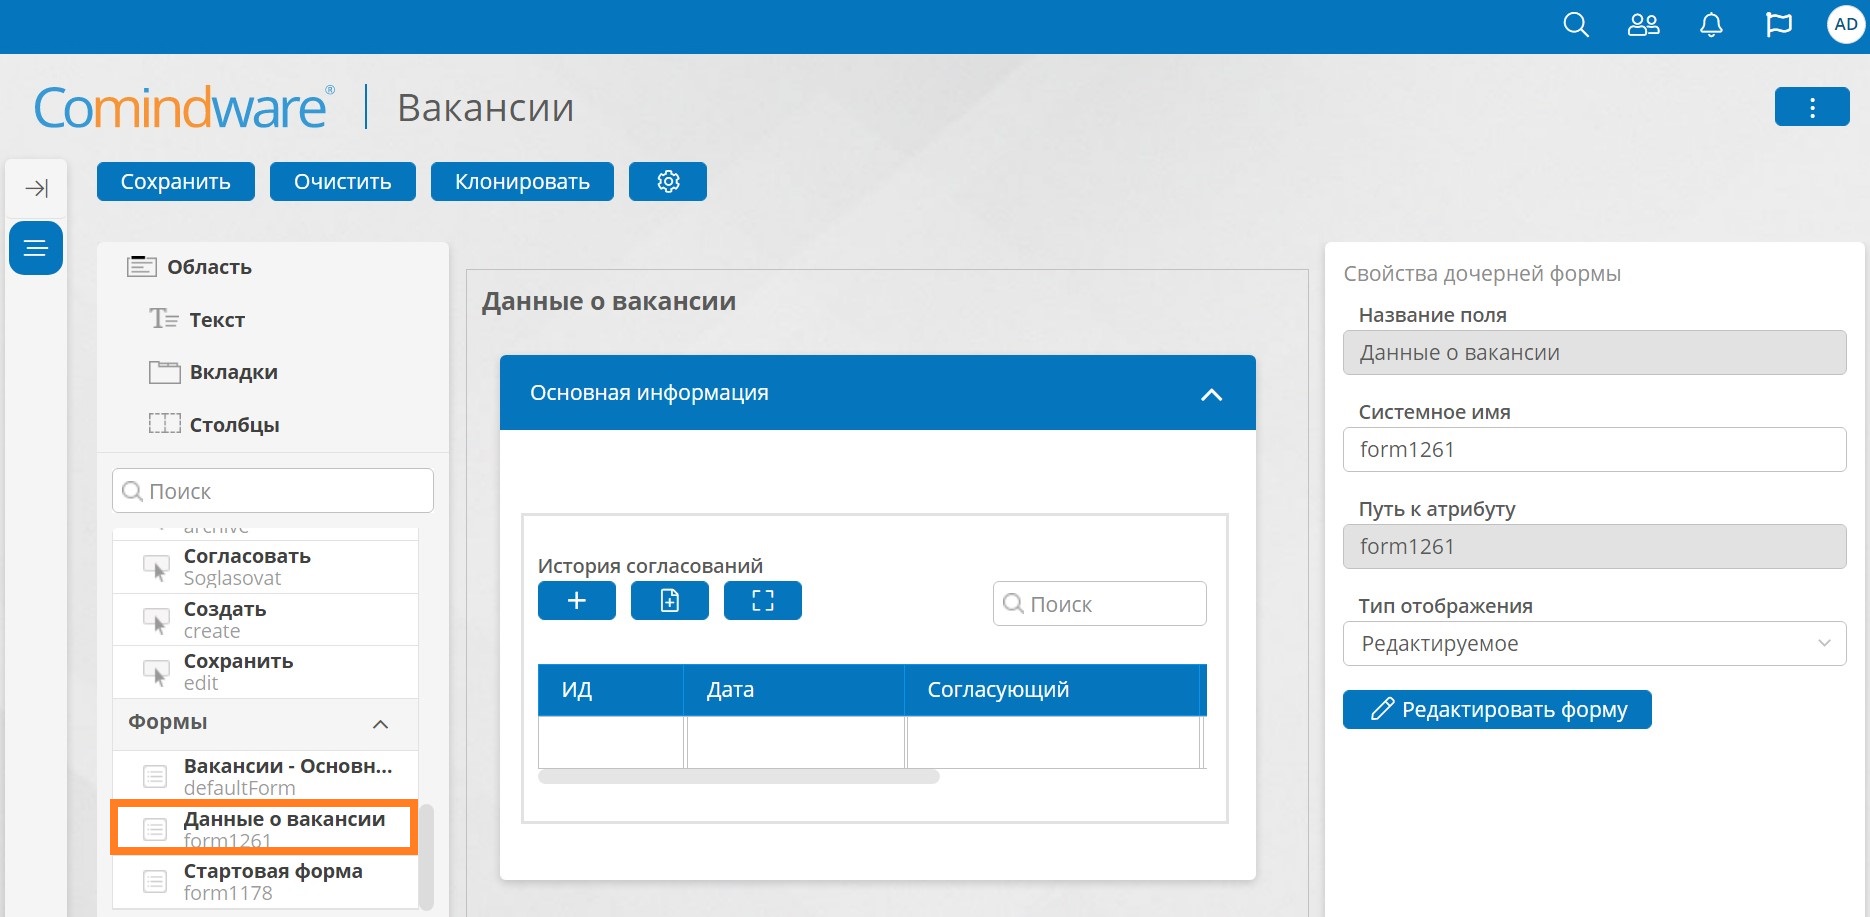Click the Клонировать button
1870x917 pixels.
(522, 182)
